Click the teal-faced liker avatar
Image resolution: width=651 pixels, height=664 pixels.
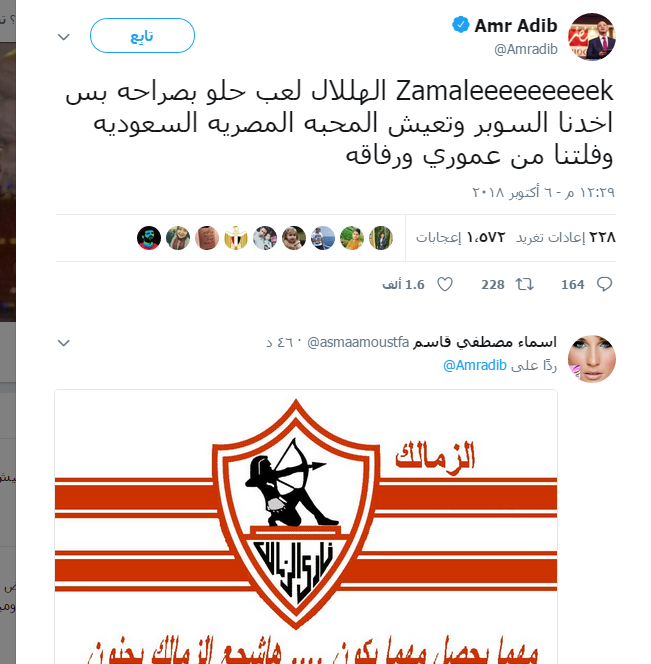coord(149,238)
